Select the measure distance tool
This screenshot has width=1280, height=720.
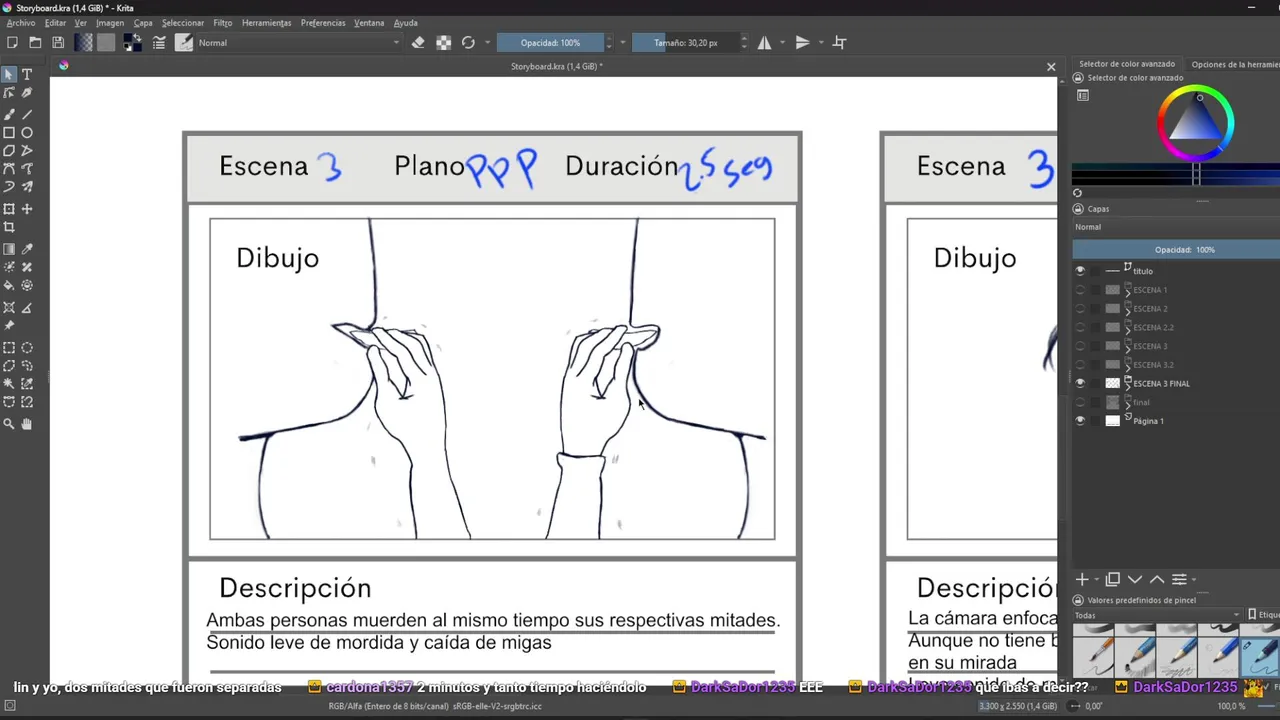[27, 307]
